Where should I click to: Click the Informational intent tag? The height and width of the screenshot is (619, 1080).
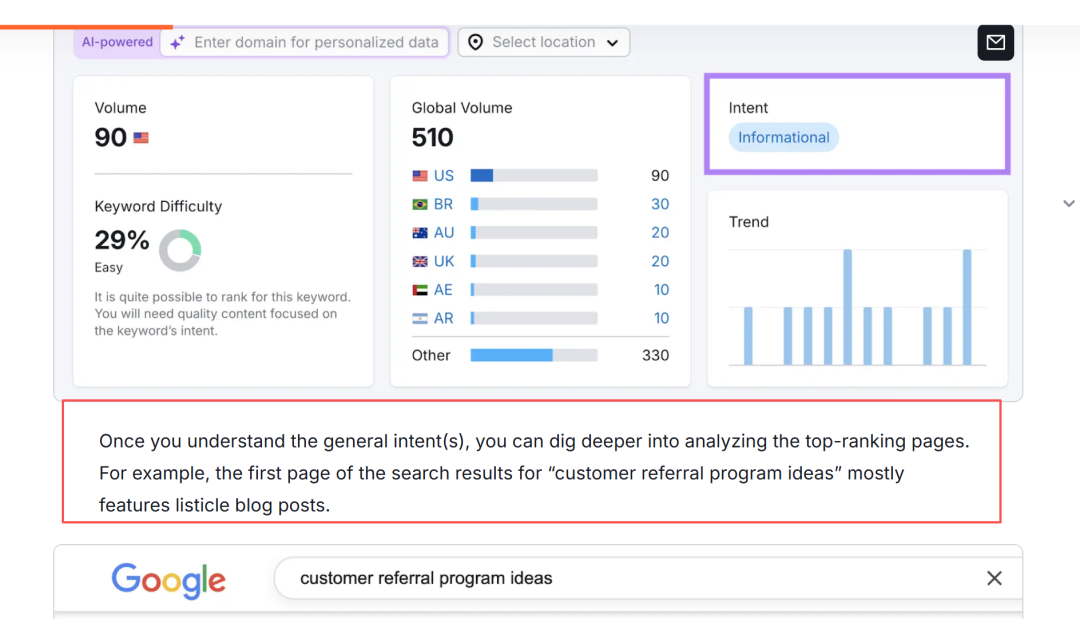pos(784,138)
